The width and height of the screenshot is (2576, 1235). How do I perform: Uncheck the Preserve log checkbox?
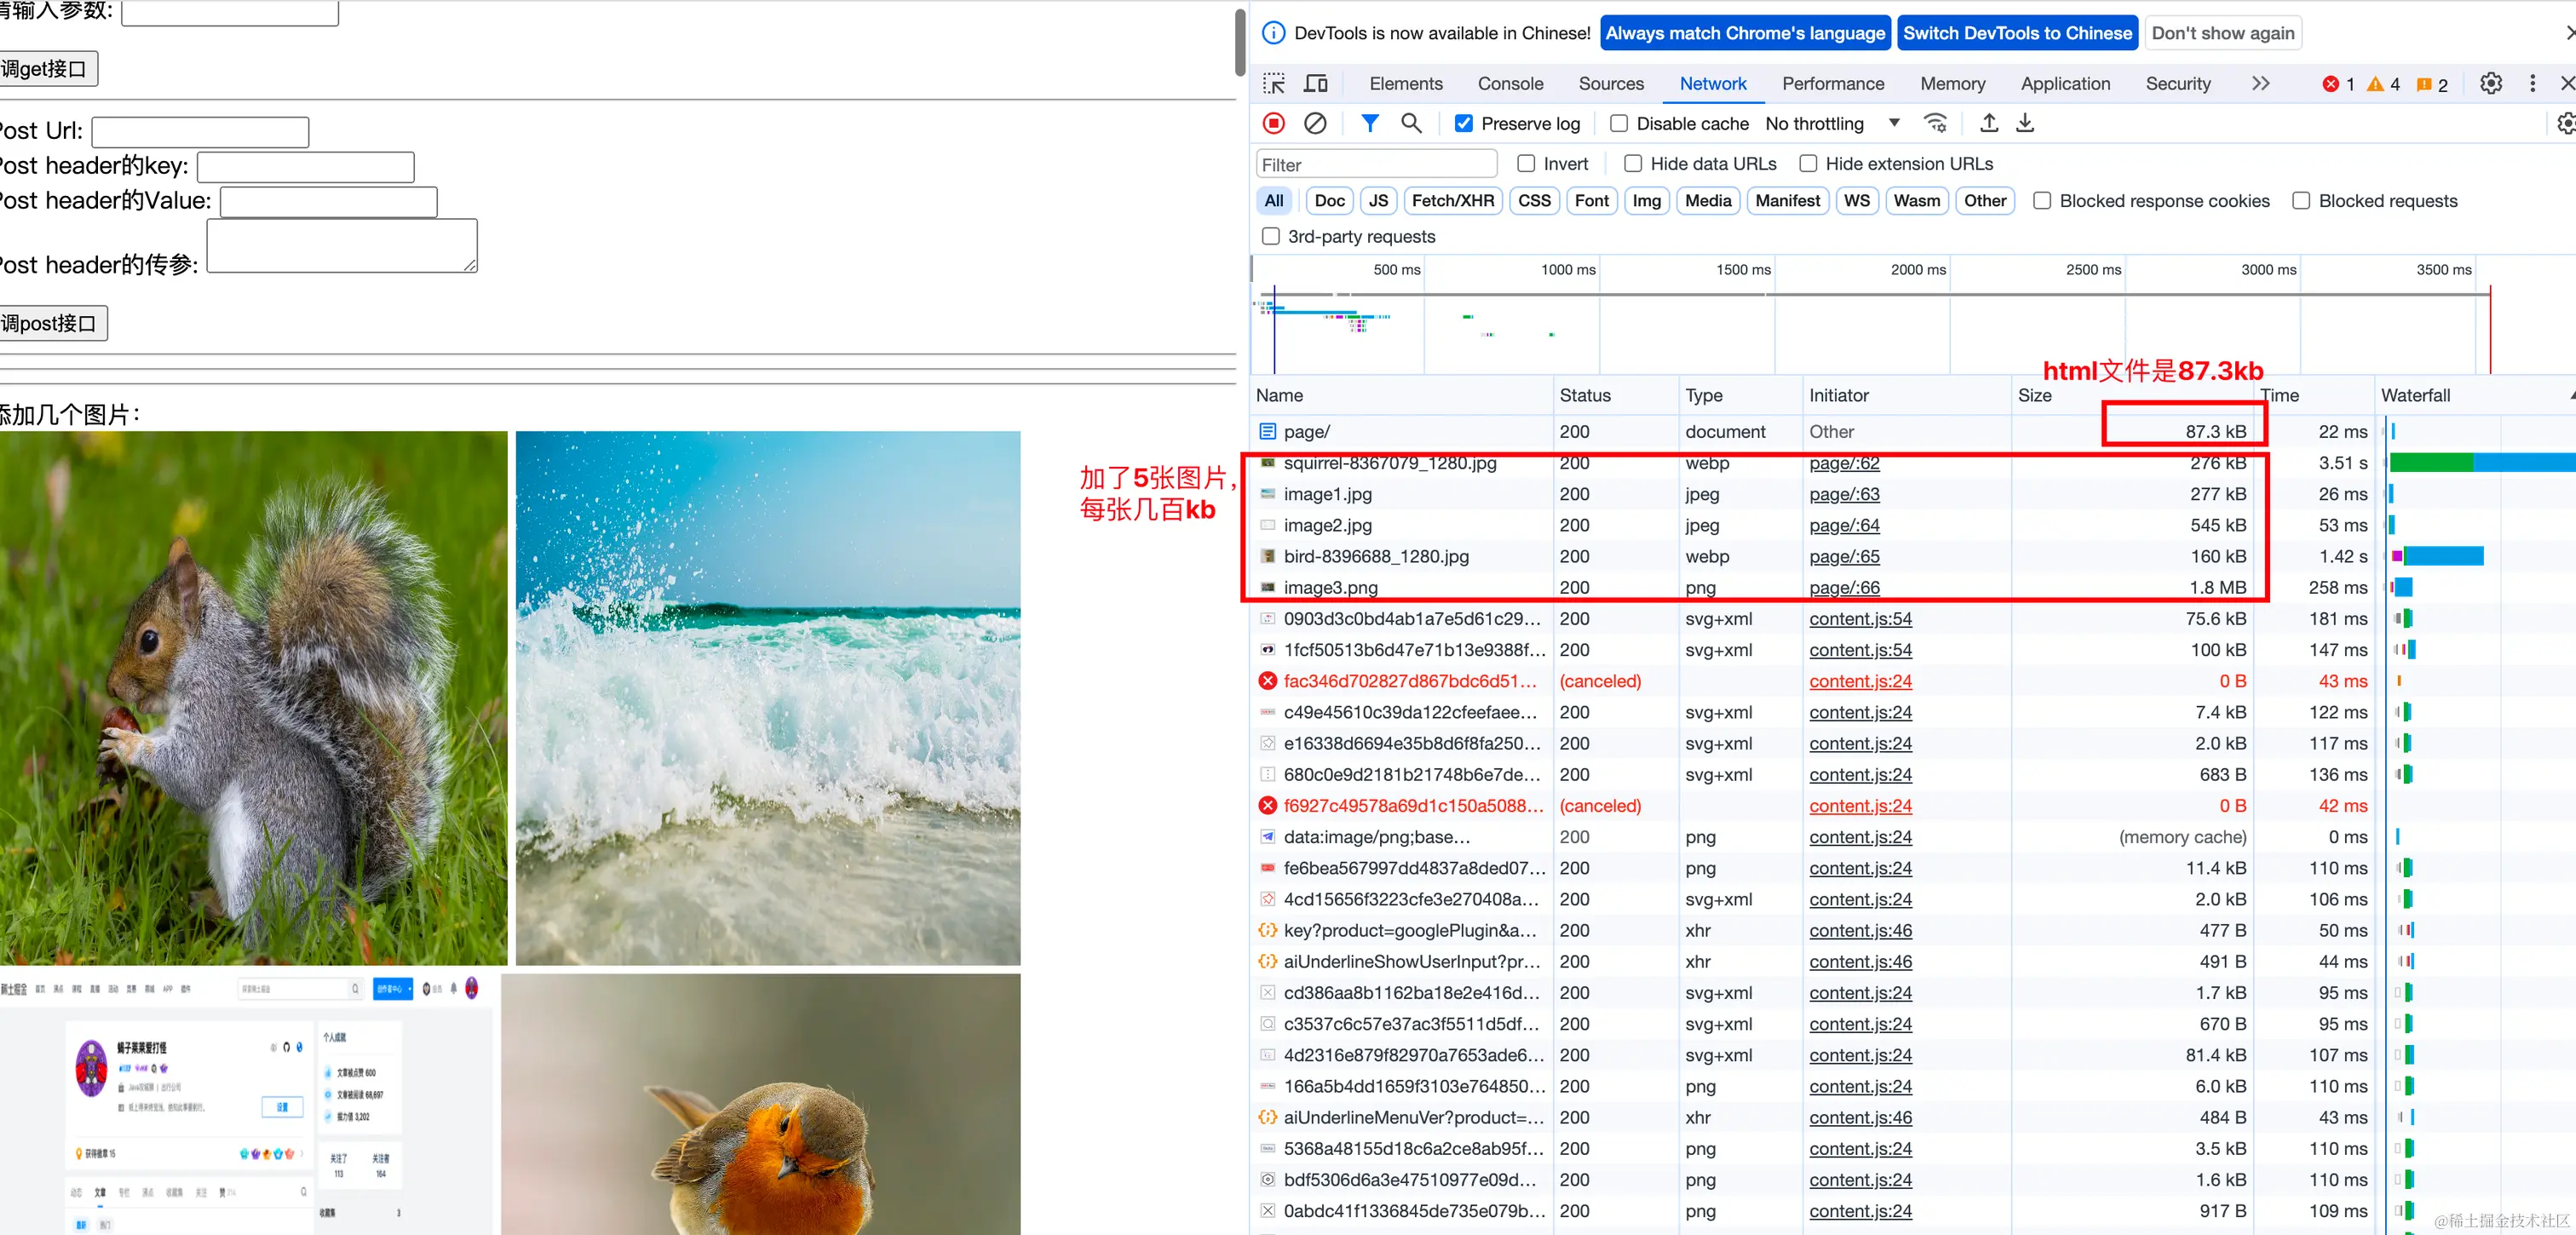pyautogui.click(x=1463, y=123)
